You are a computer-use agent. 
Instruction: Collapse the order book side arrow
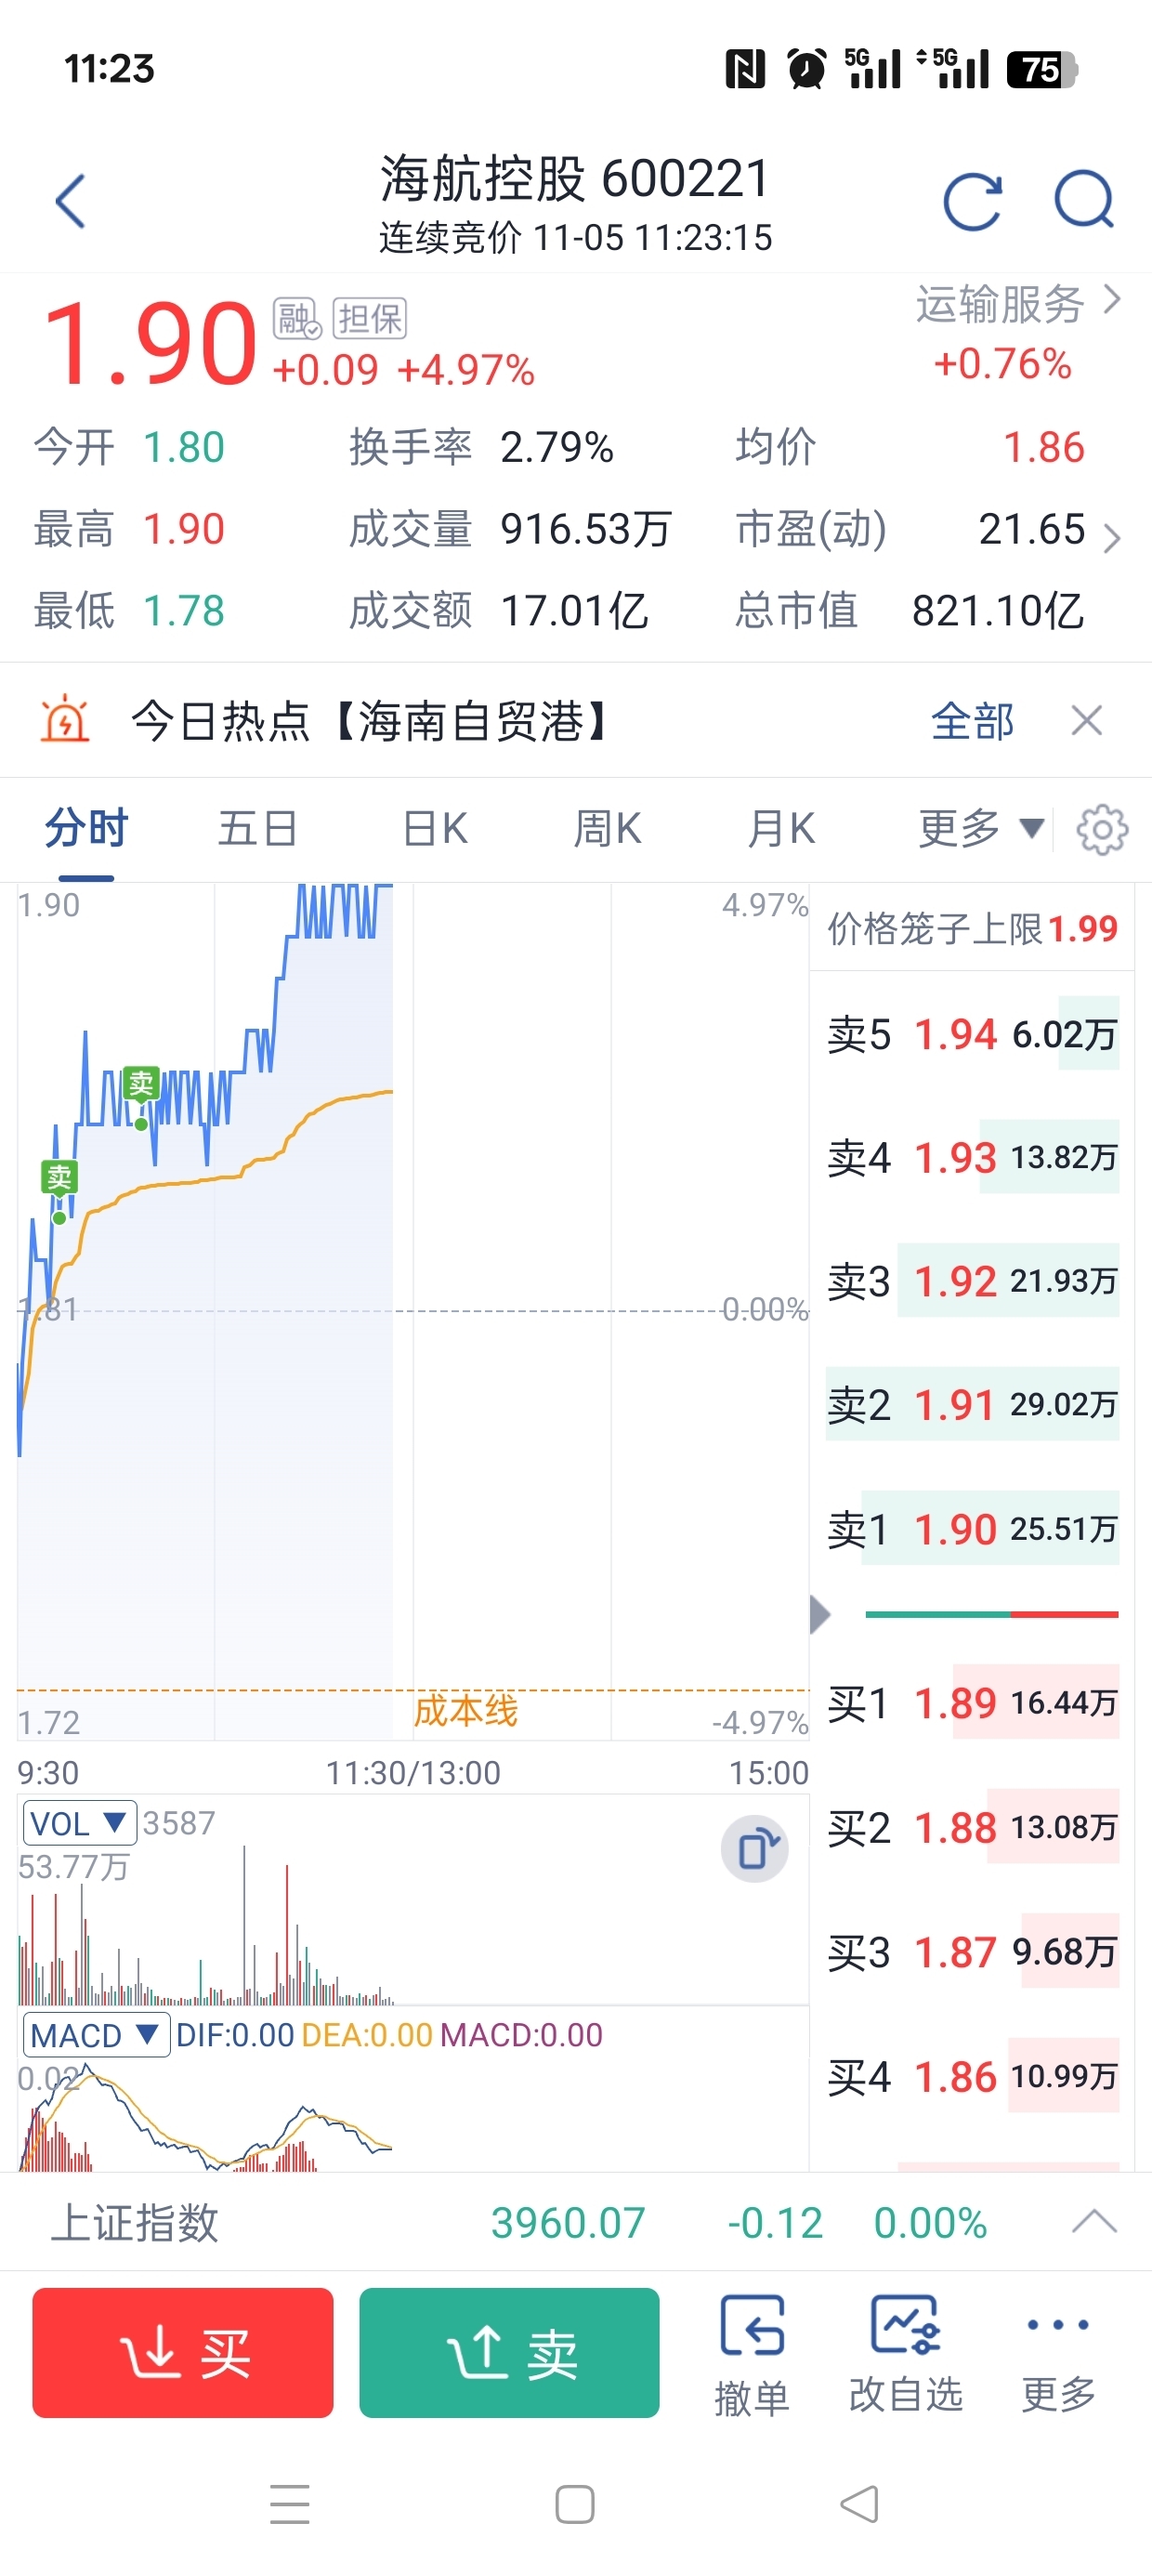(820, 1614)
